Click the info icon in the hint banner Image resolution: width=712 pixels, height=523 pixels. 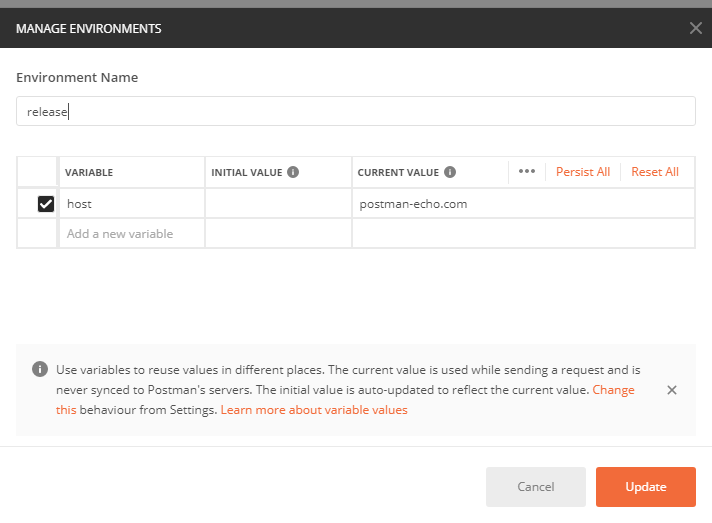40,369
